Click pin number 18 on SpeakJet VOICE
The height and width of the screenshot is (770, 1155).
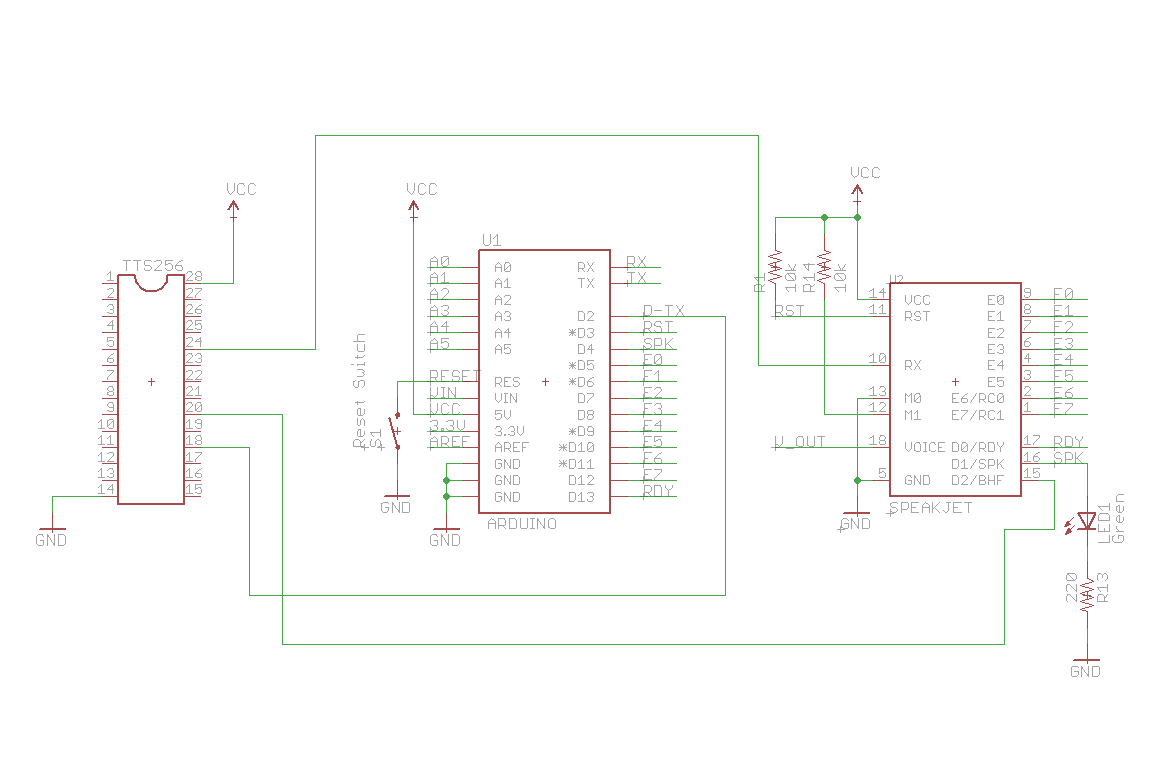pyautogui.click(x=877, y=441)
